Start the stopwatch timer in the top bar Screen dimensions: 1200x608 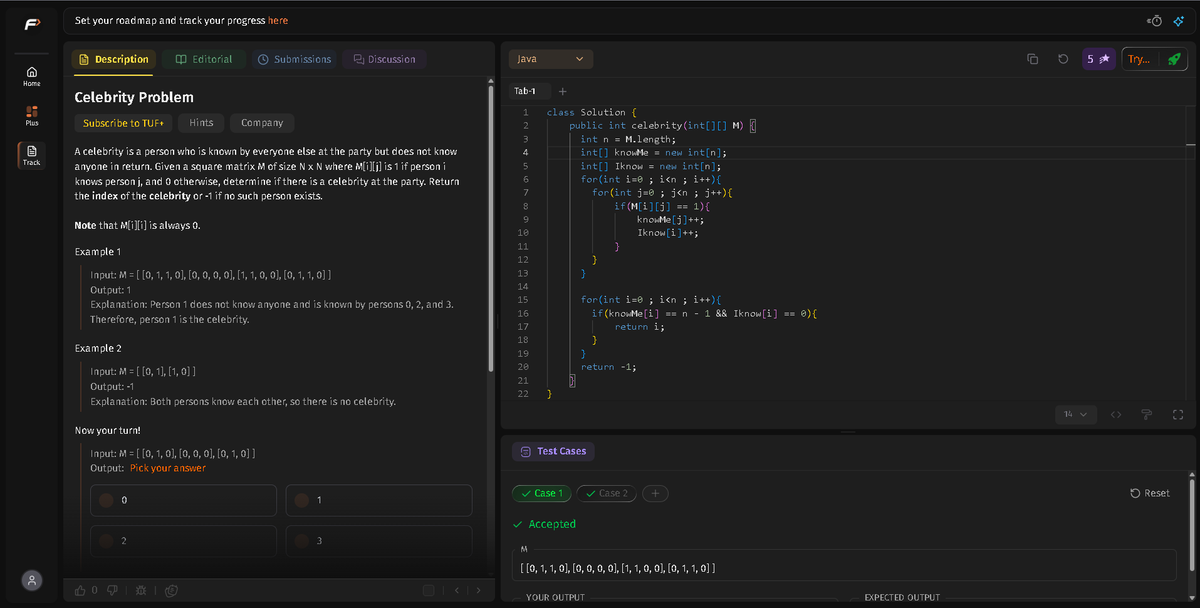[1155, 20]
